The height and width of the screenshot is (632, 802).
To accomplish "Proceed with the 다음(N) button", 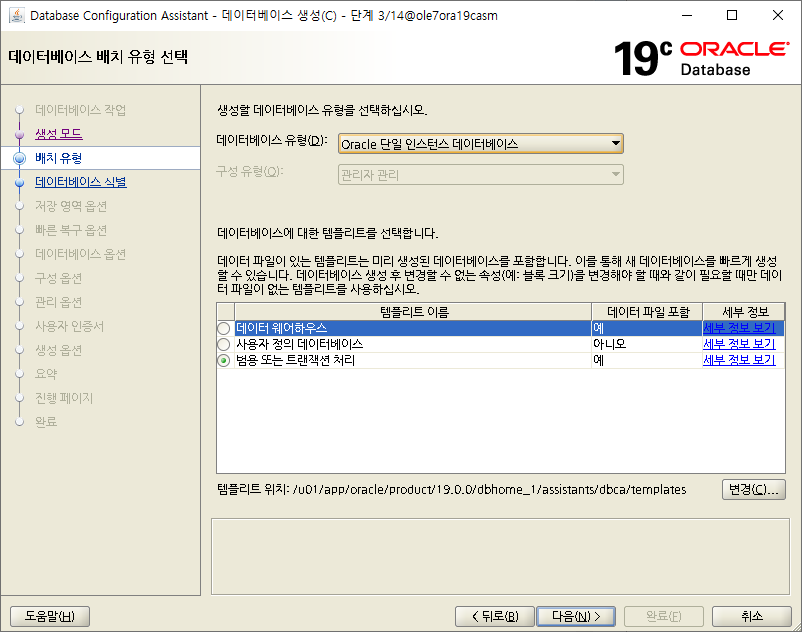I will (x=576, y=616).
